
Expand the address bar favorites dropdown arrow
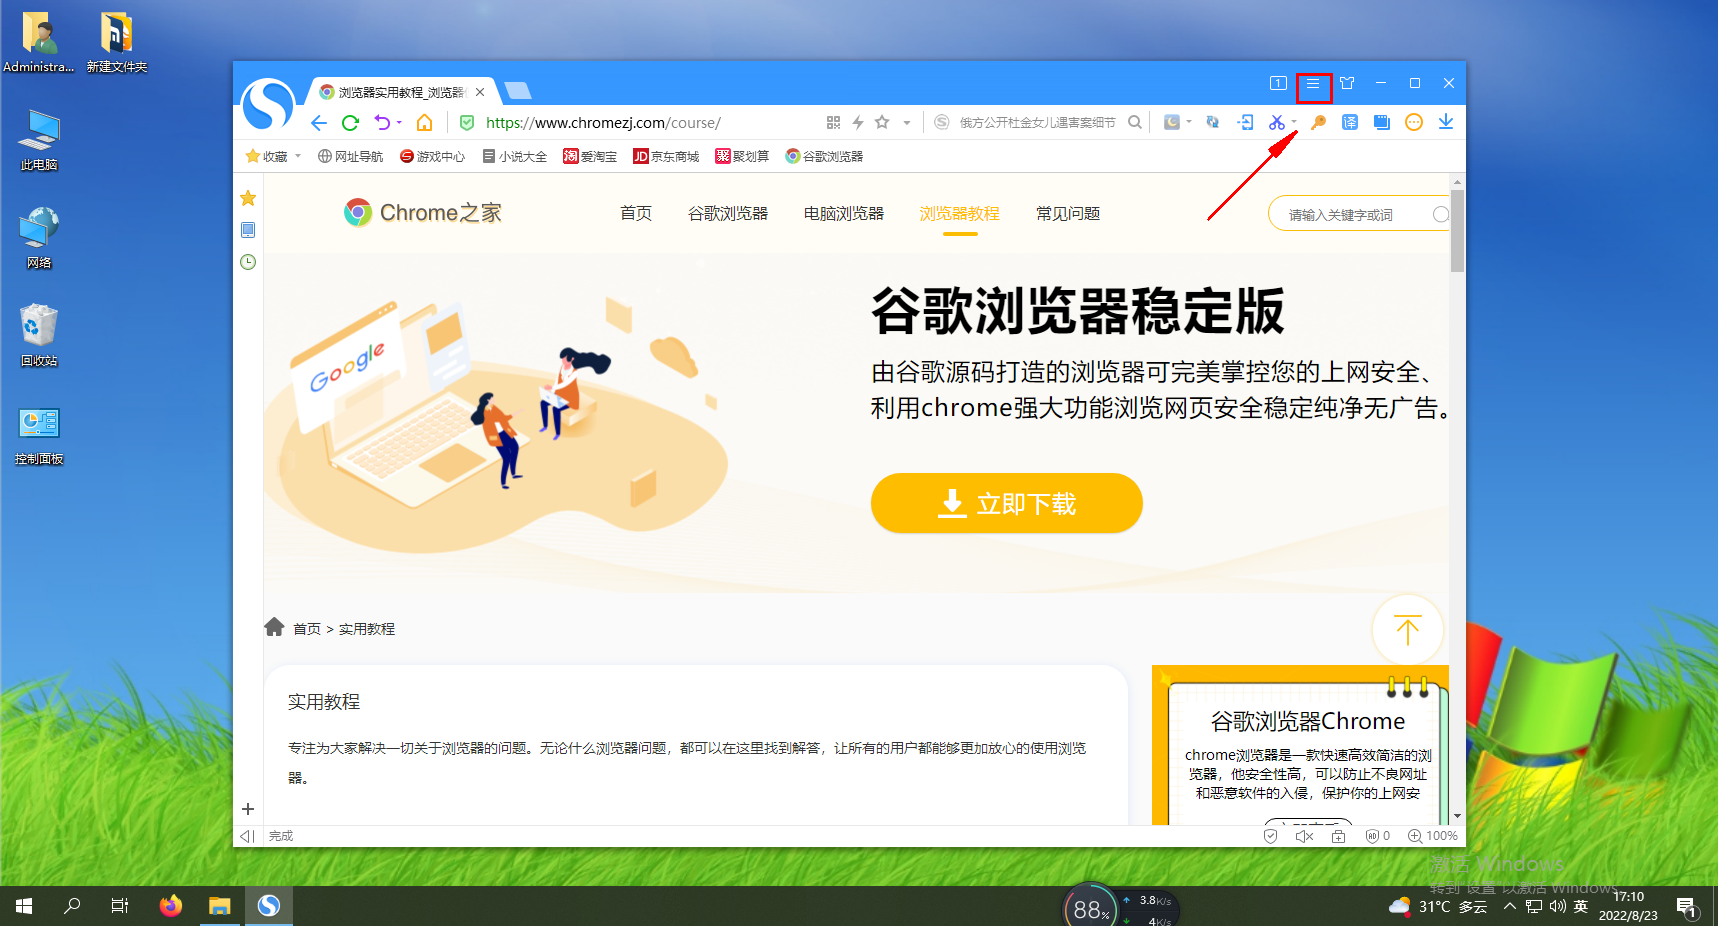coord(907,123)
